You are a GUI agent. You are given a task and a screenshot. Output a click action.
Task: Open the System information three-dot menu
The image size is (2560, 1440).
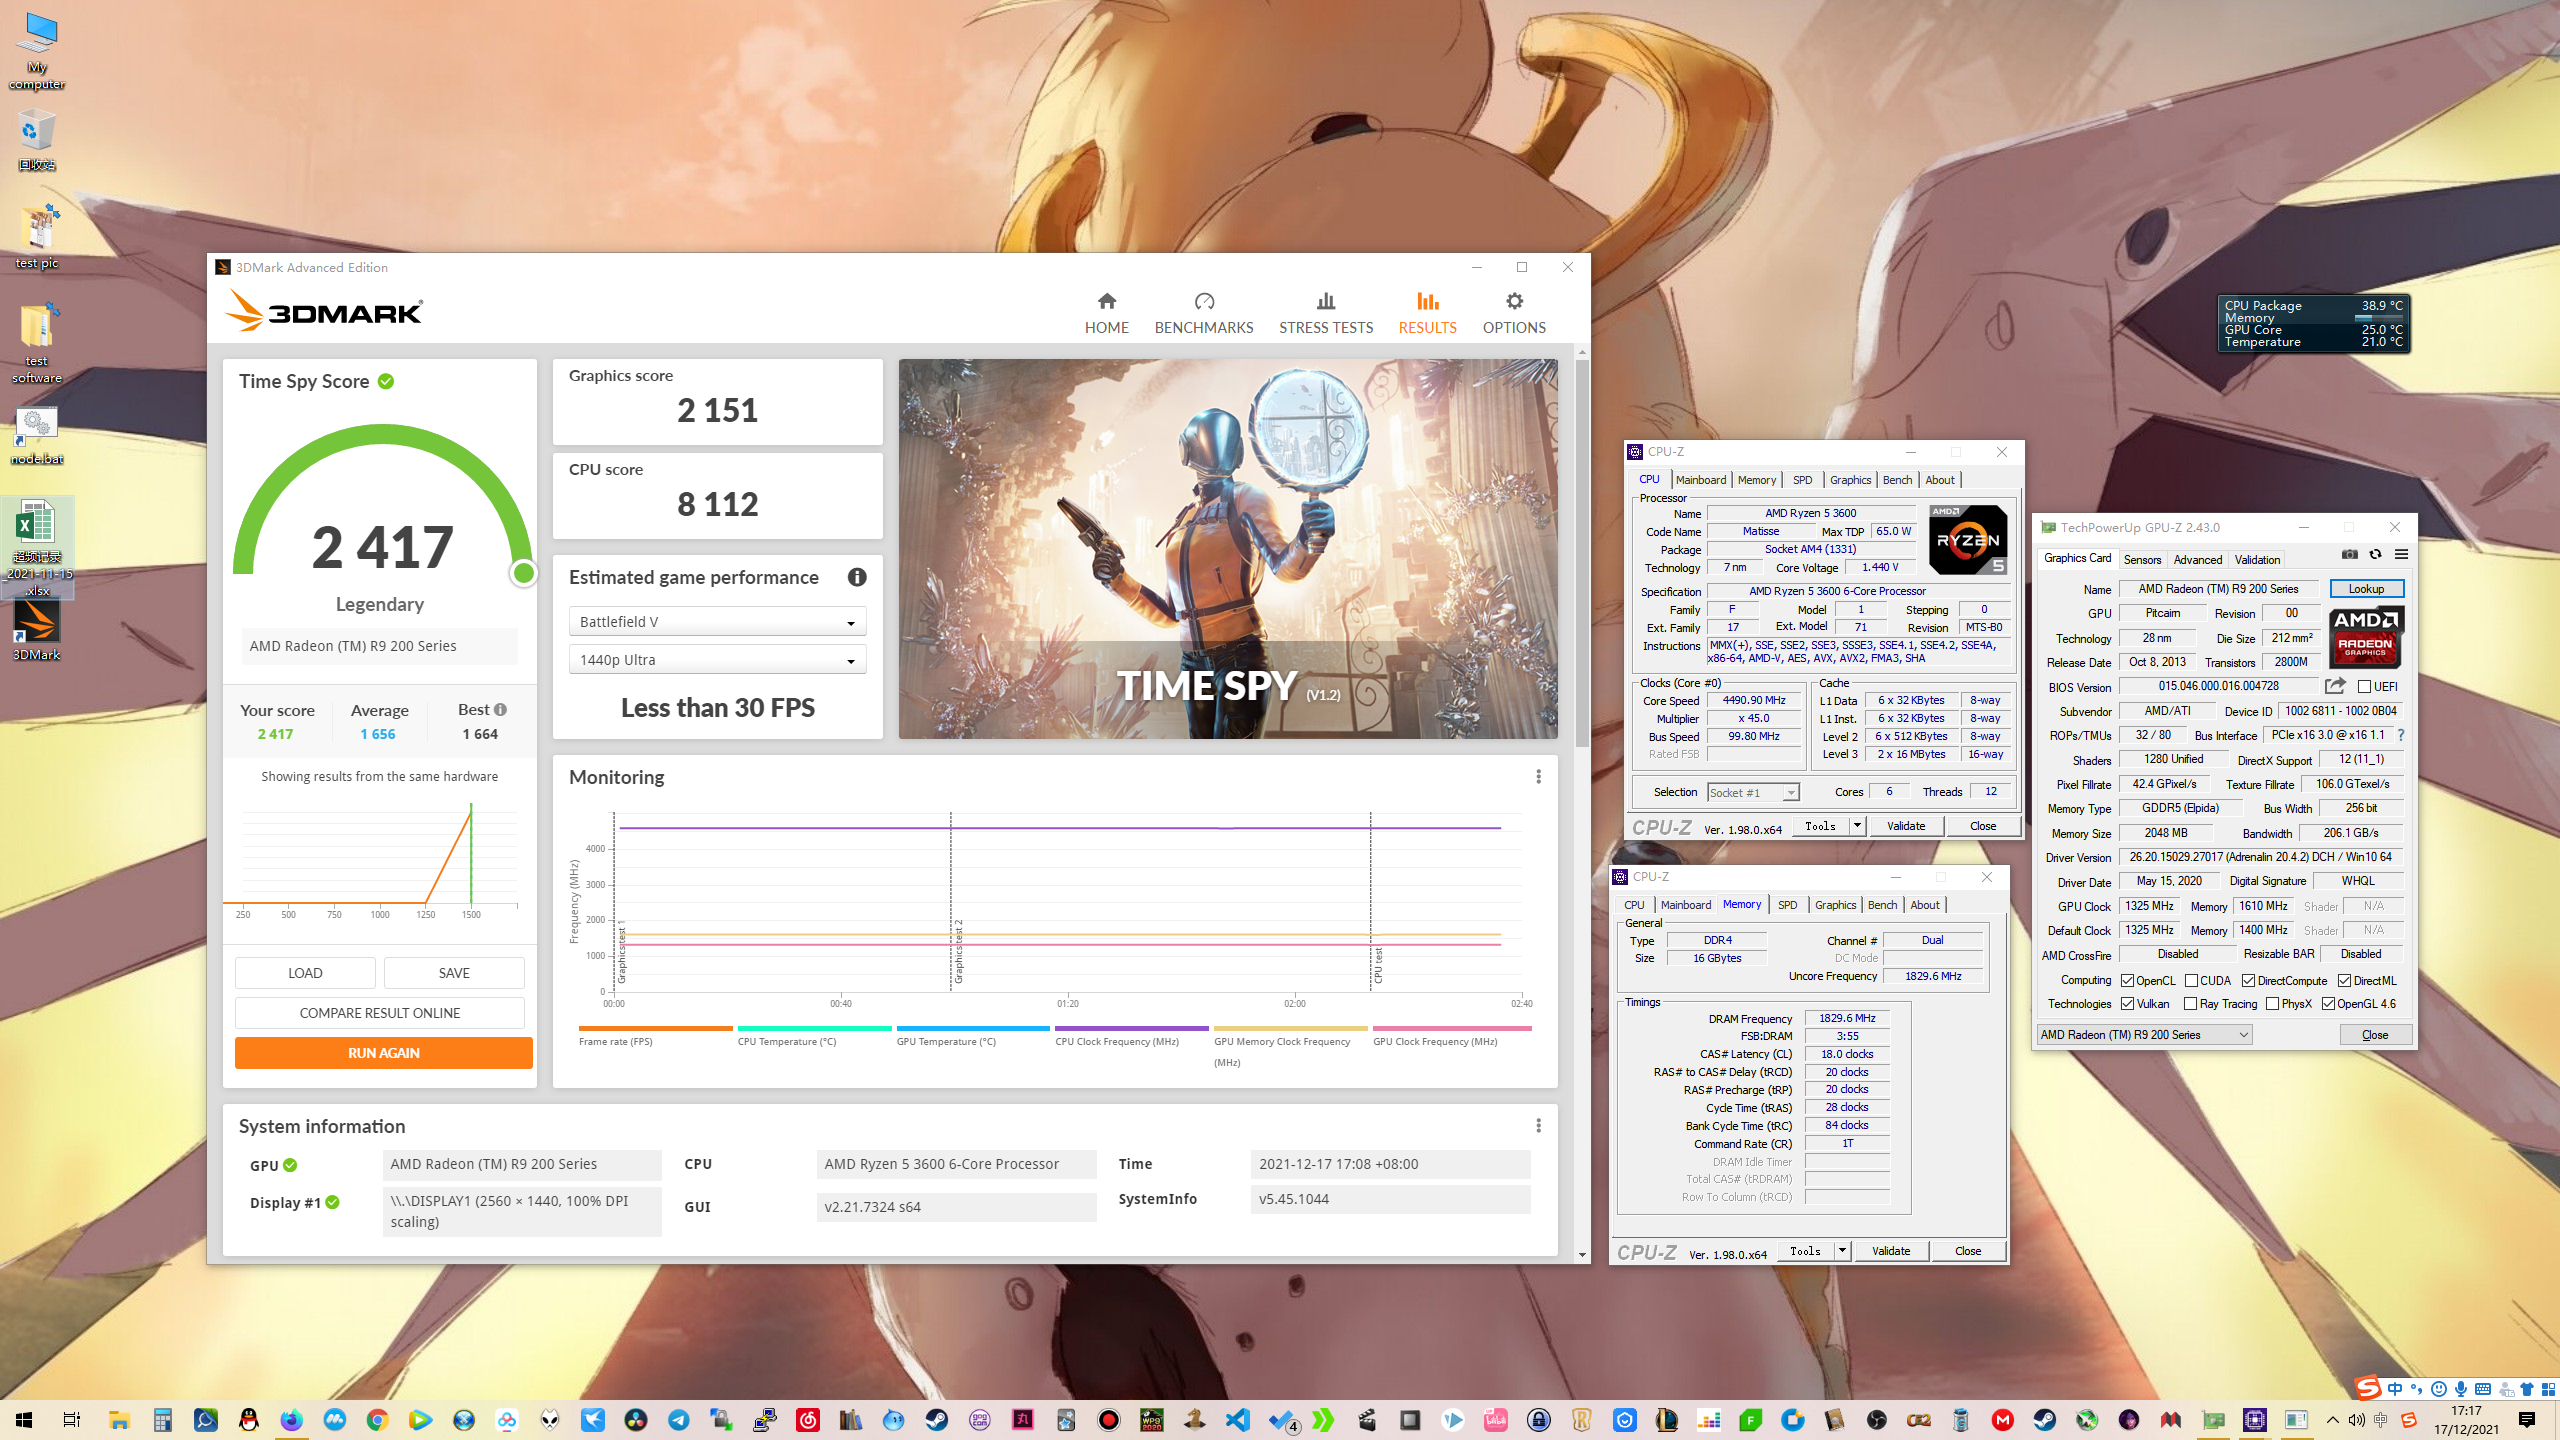[1538, 1126]
